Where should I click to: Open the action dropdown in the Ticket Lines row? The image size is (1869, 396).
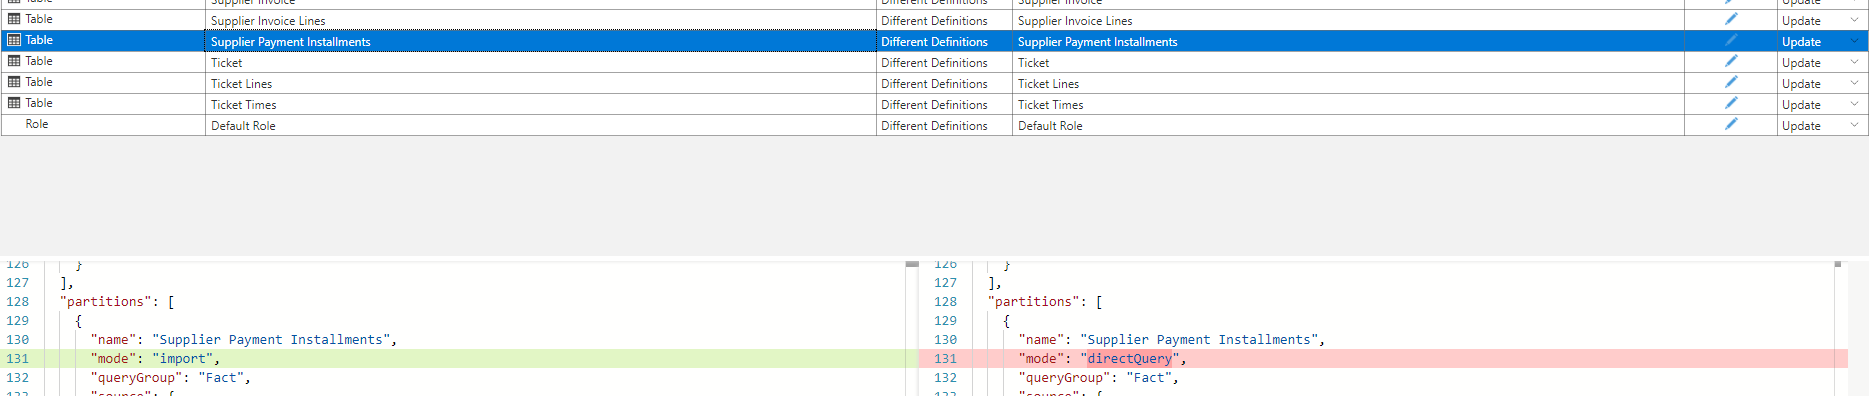pos(1854,83)
